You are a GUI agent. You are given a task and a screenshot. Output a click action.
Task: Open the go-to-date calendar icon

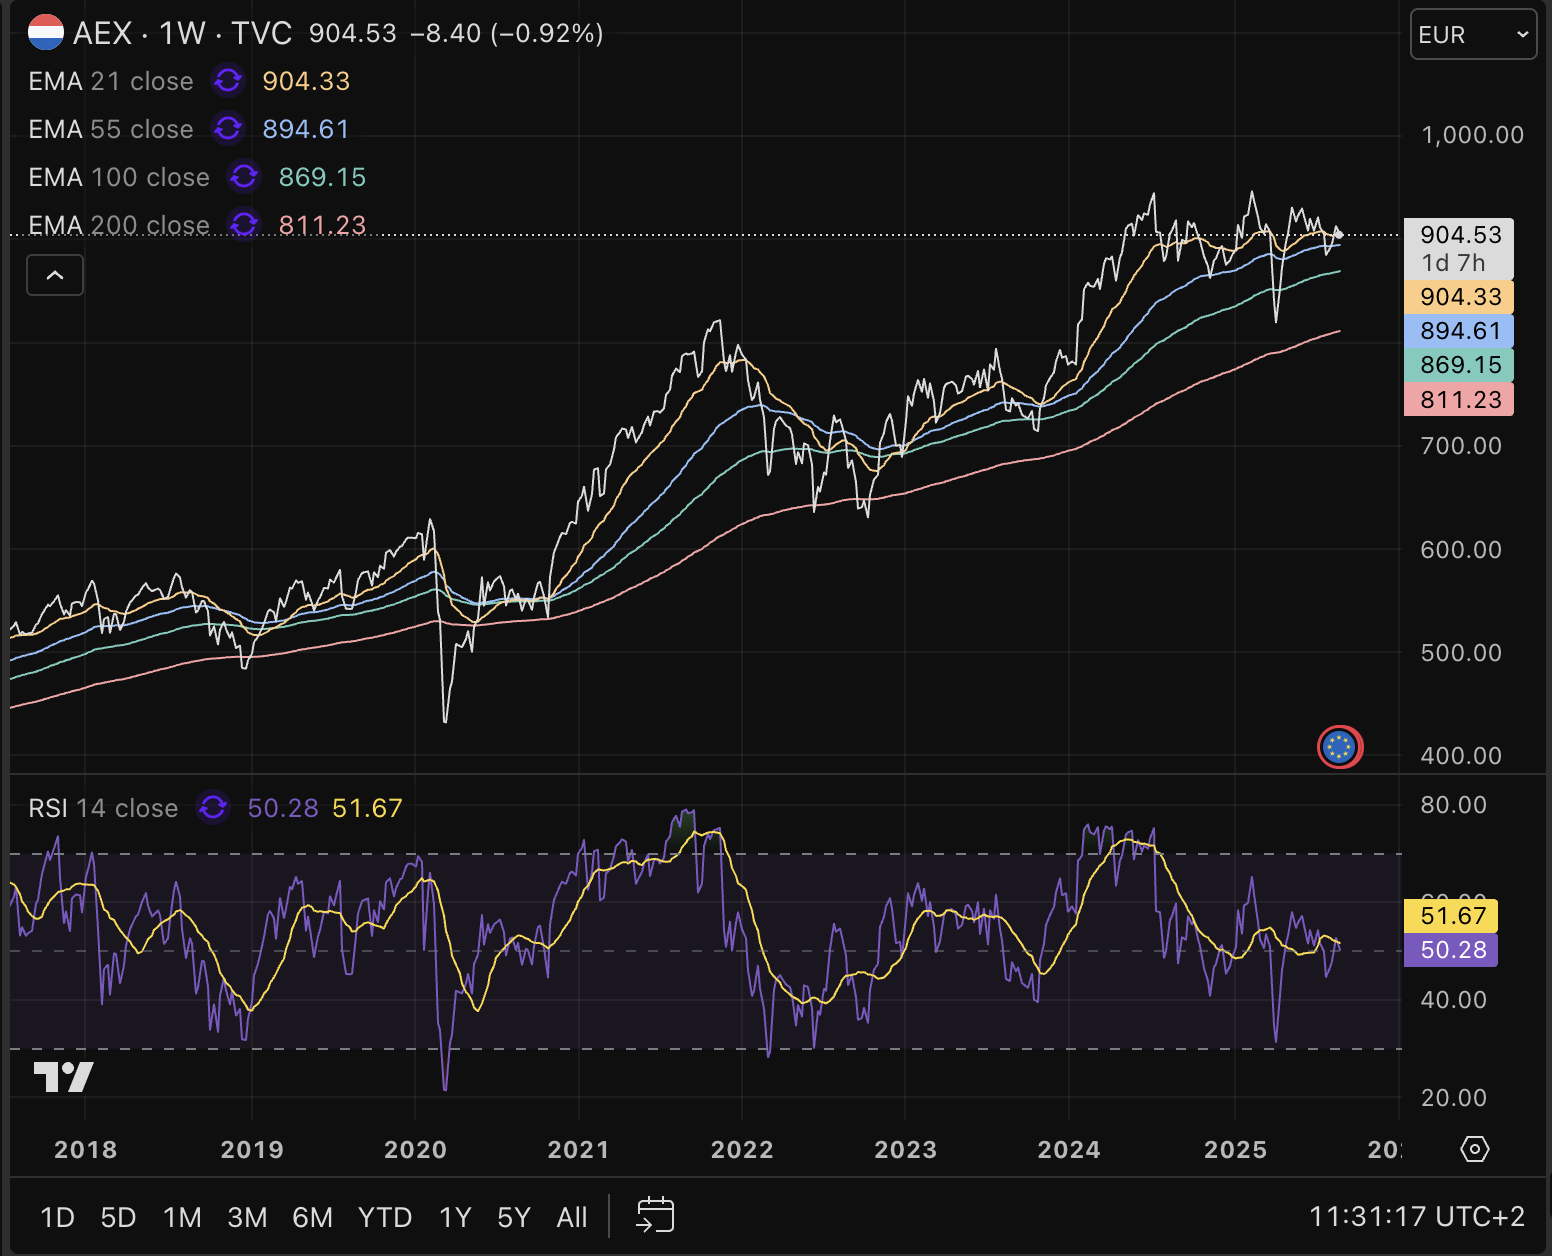coord(655,1216)
